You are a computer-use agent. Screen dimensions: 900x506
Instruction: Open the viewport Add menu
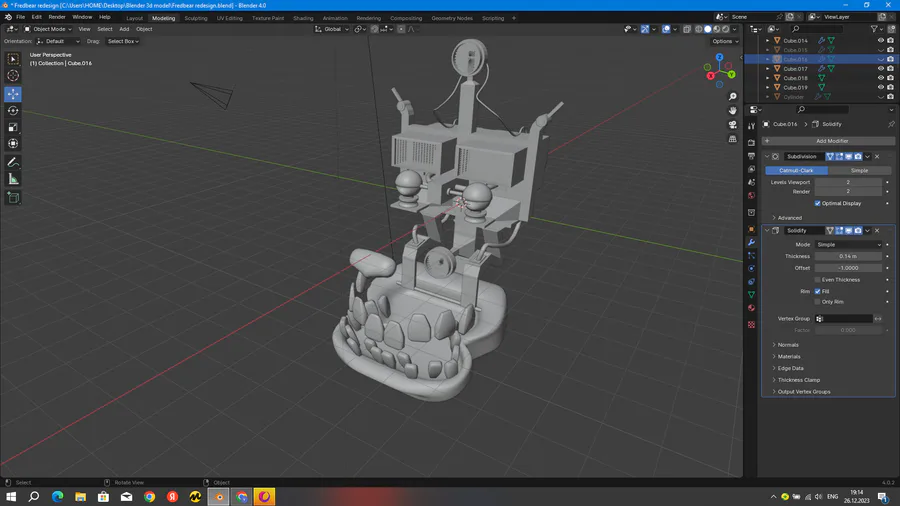[x=124, y=29]
